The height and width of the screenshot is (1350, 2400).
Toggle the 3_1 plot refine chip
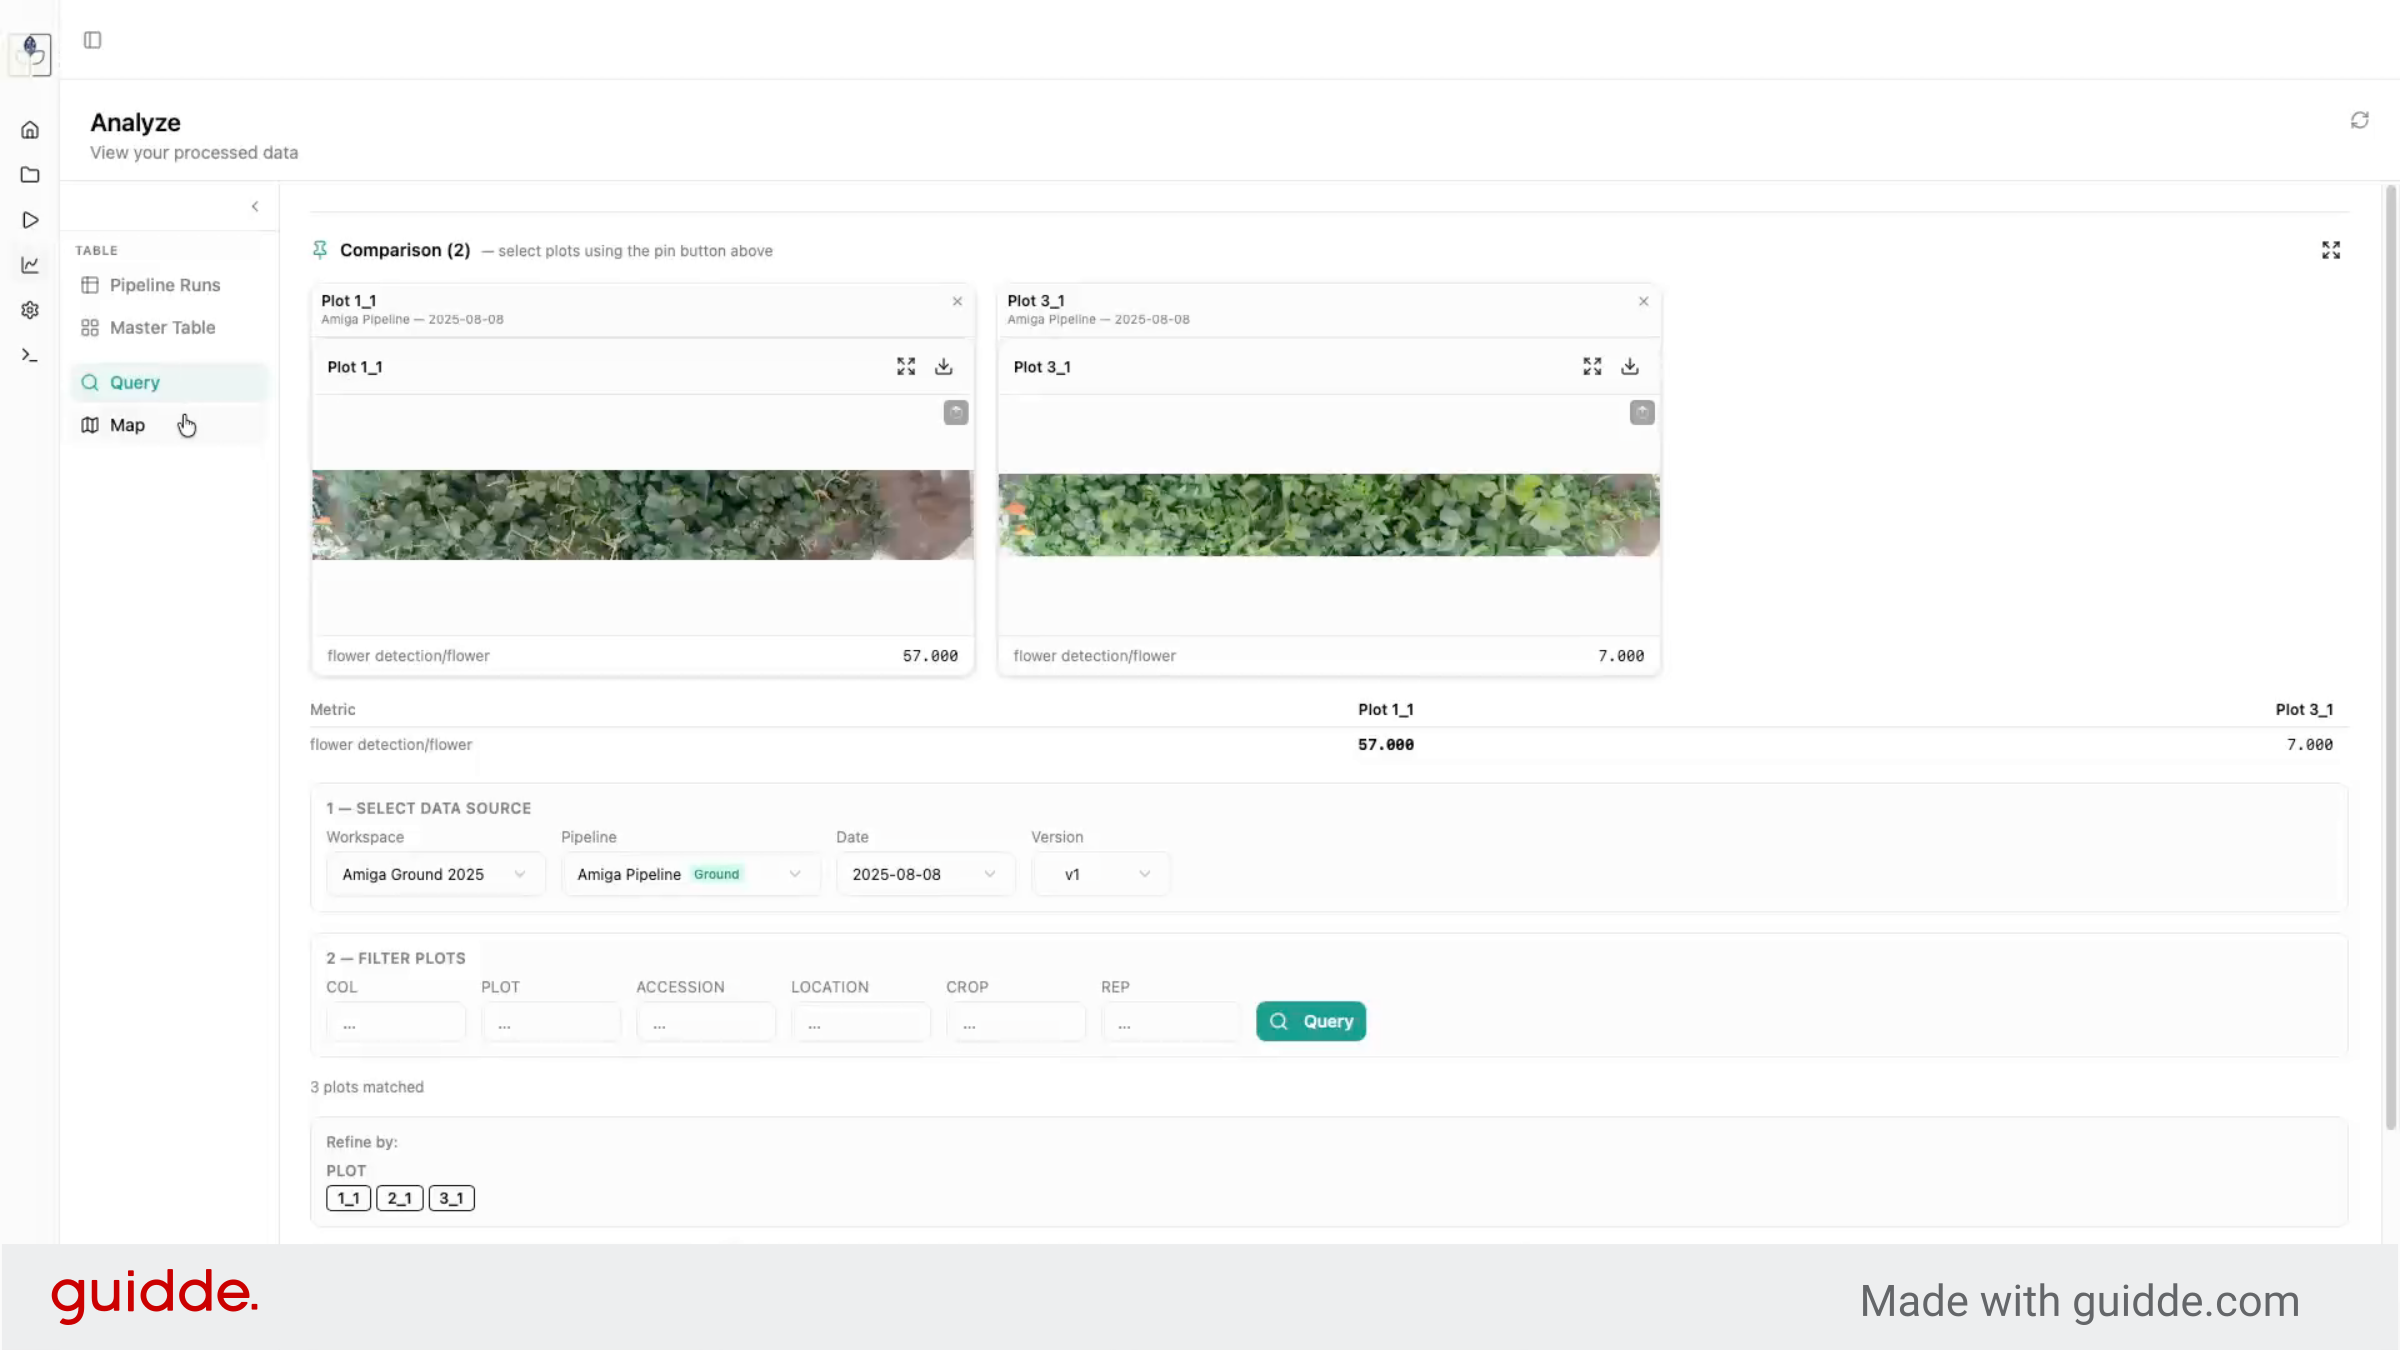(452, 1198)
